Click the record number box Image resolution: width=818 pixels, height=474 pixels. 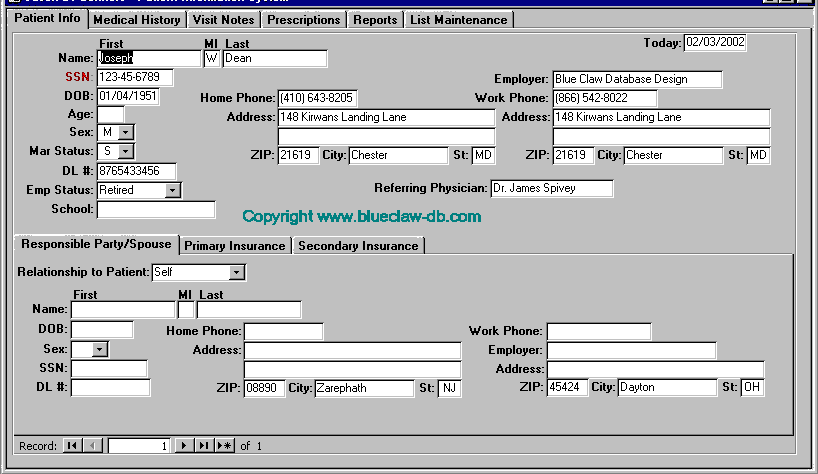click(139, 446)
